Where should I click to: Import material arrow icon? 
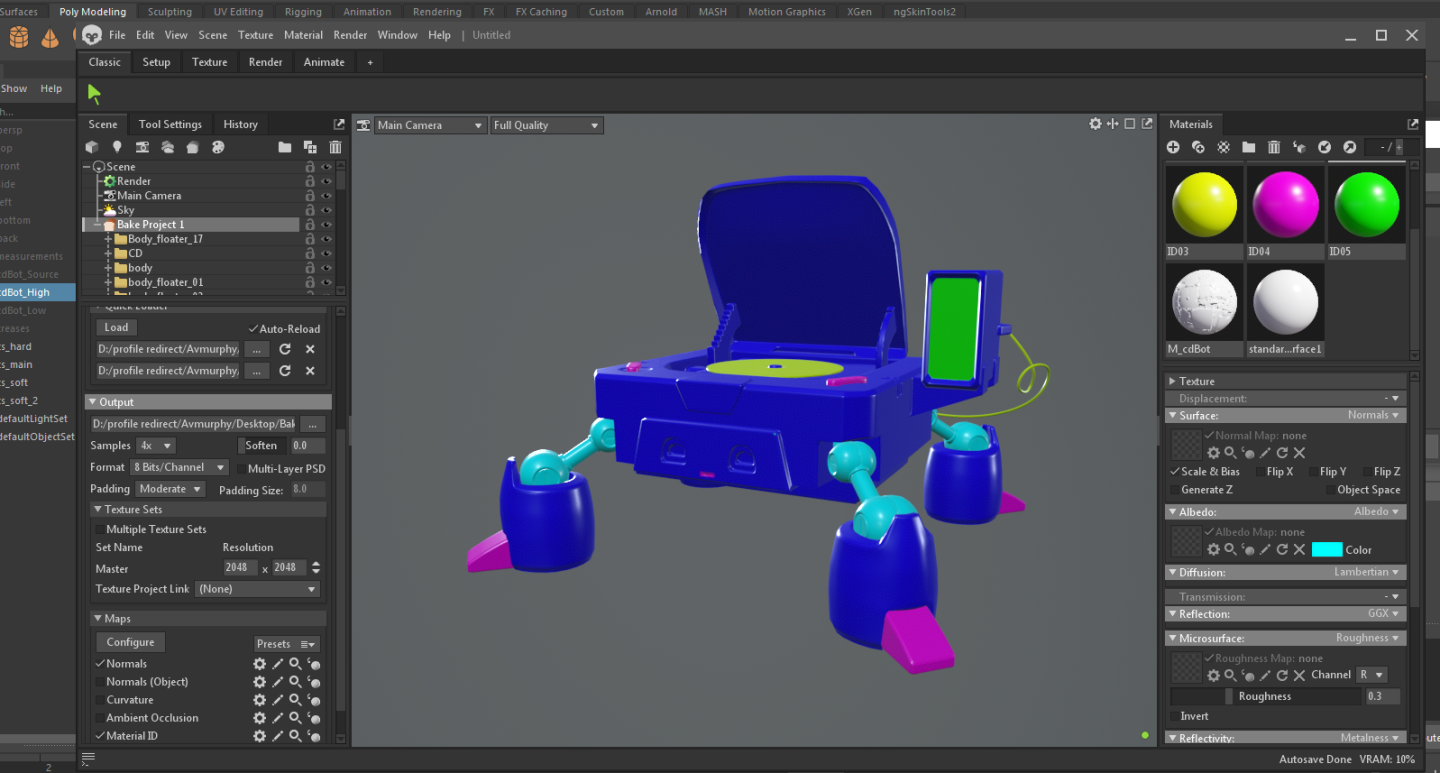click(1324, 147)
